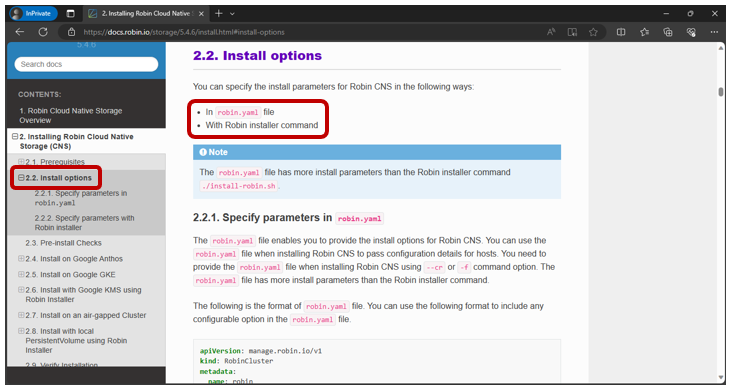Screen dimensions: 733x390
Task: Minimize the browser window
Action: 666,14
